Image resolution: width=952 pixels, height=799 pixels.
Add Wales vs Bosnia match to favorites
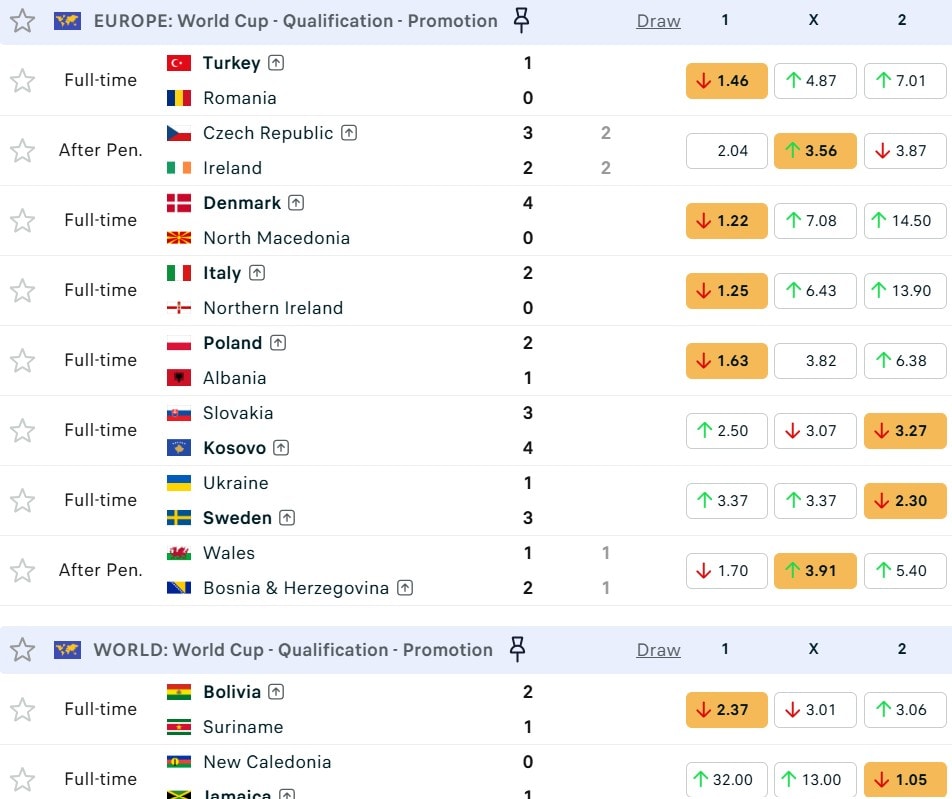tap(22, 571)
